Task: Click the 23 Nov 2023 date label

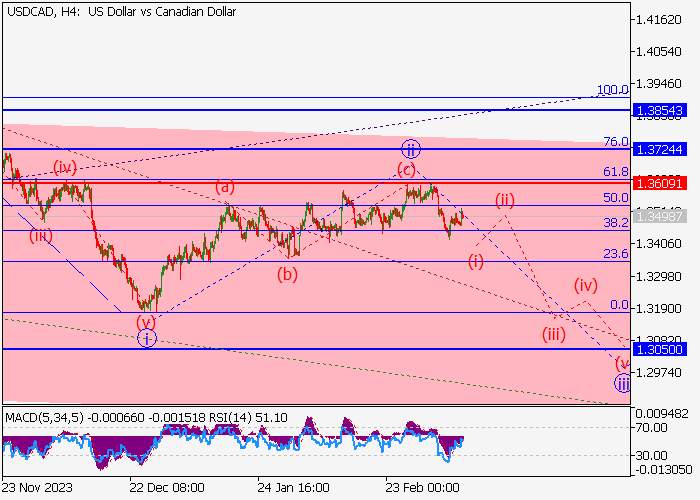Action: (x=37, y=487)
